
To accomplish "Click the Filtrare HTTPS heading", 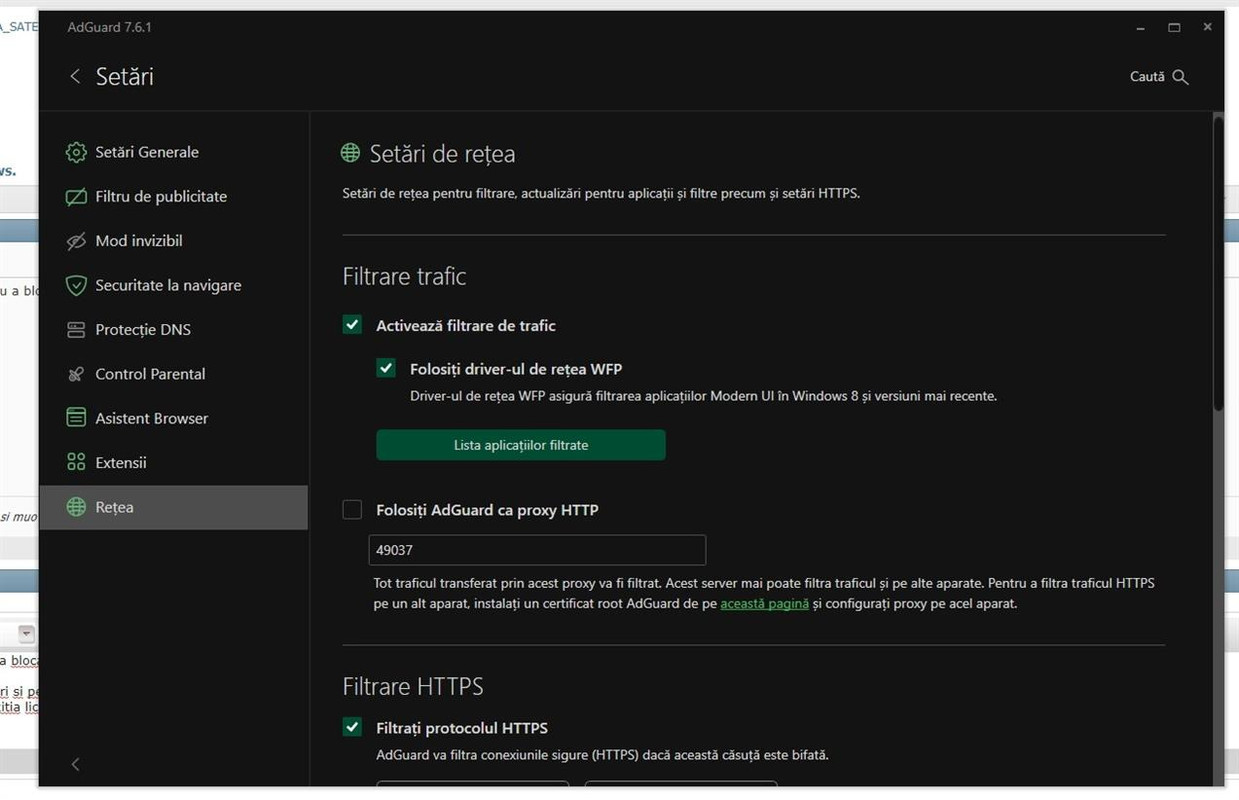I will pyautogui.click(x=413, y=686).
